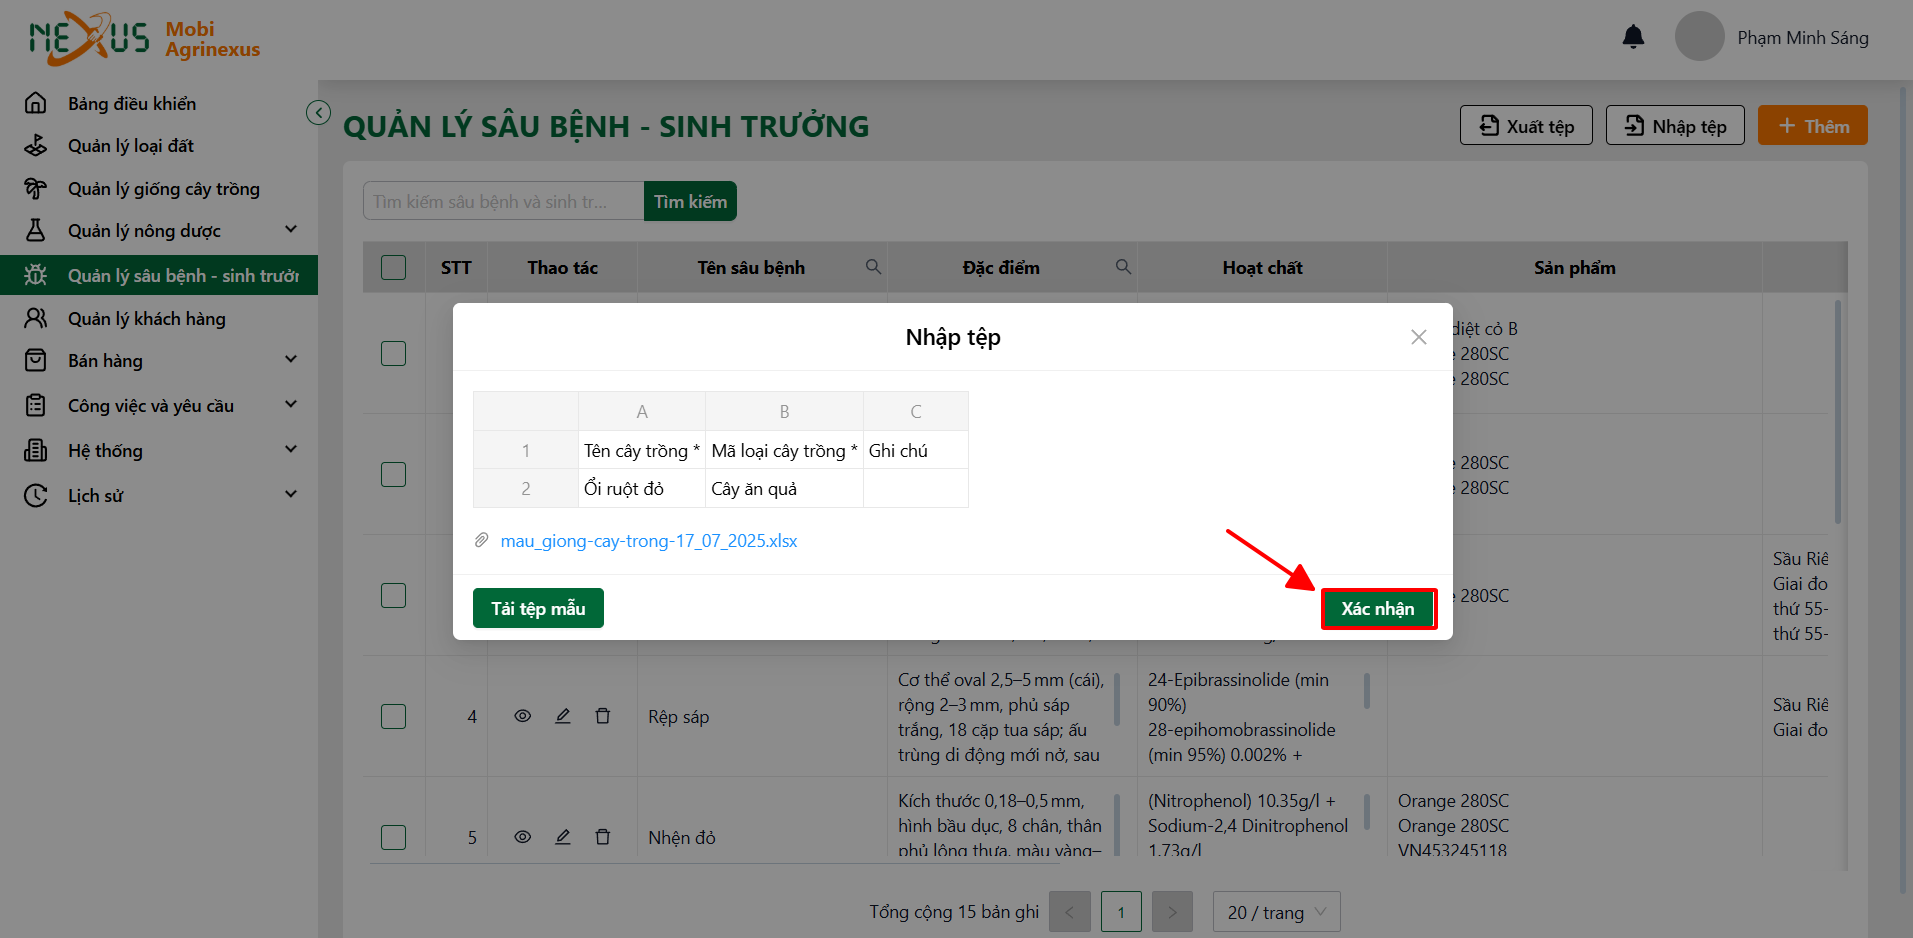Go to the previous page arrow
This screenshot has width=1913, height=938.
point(1070,912)
